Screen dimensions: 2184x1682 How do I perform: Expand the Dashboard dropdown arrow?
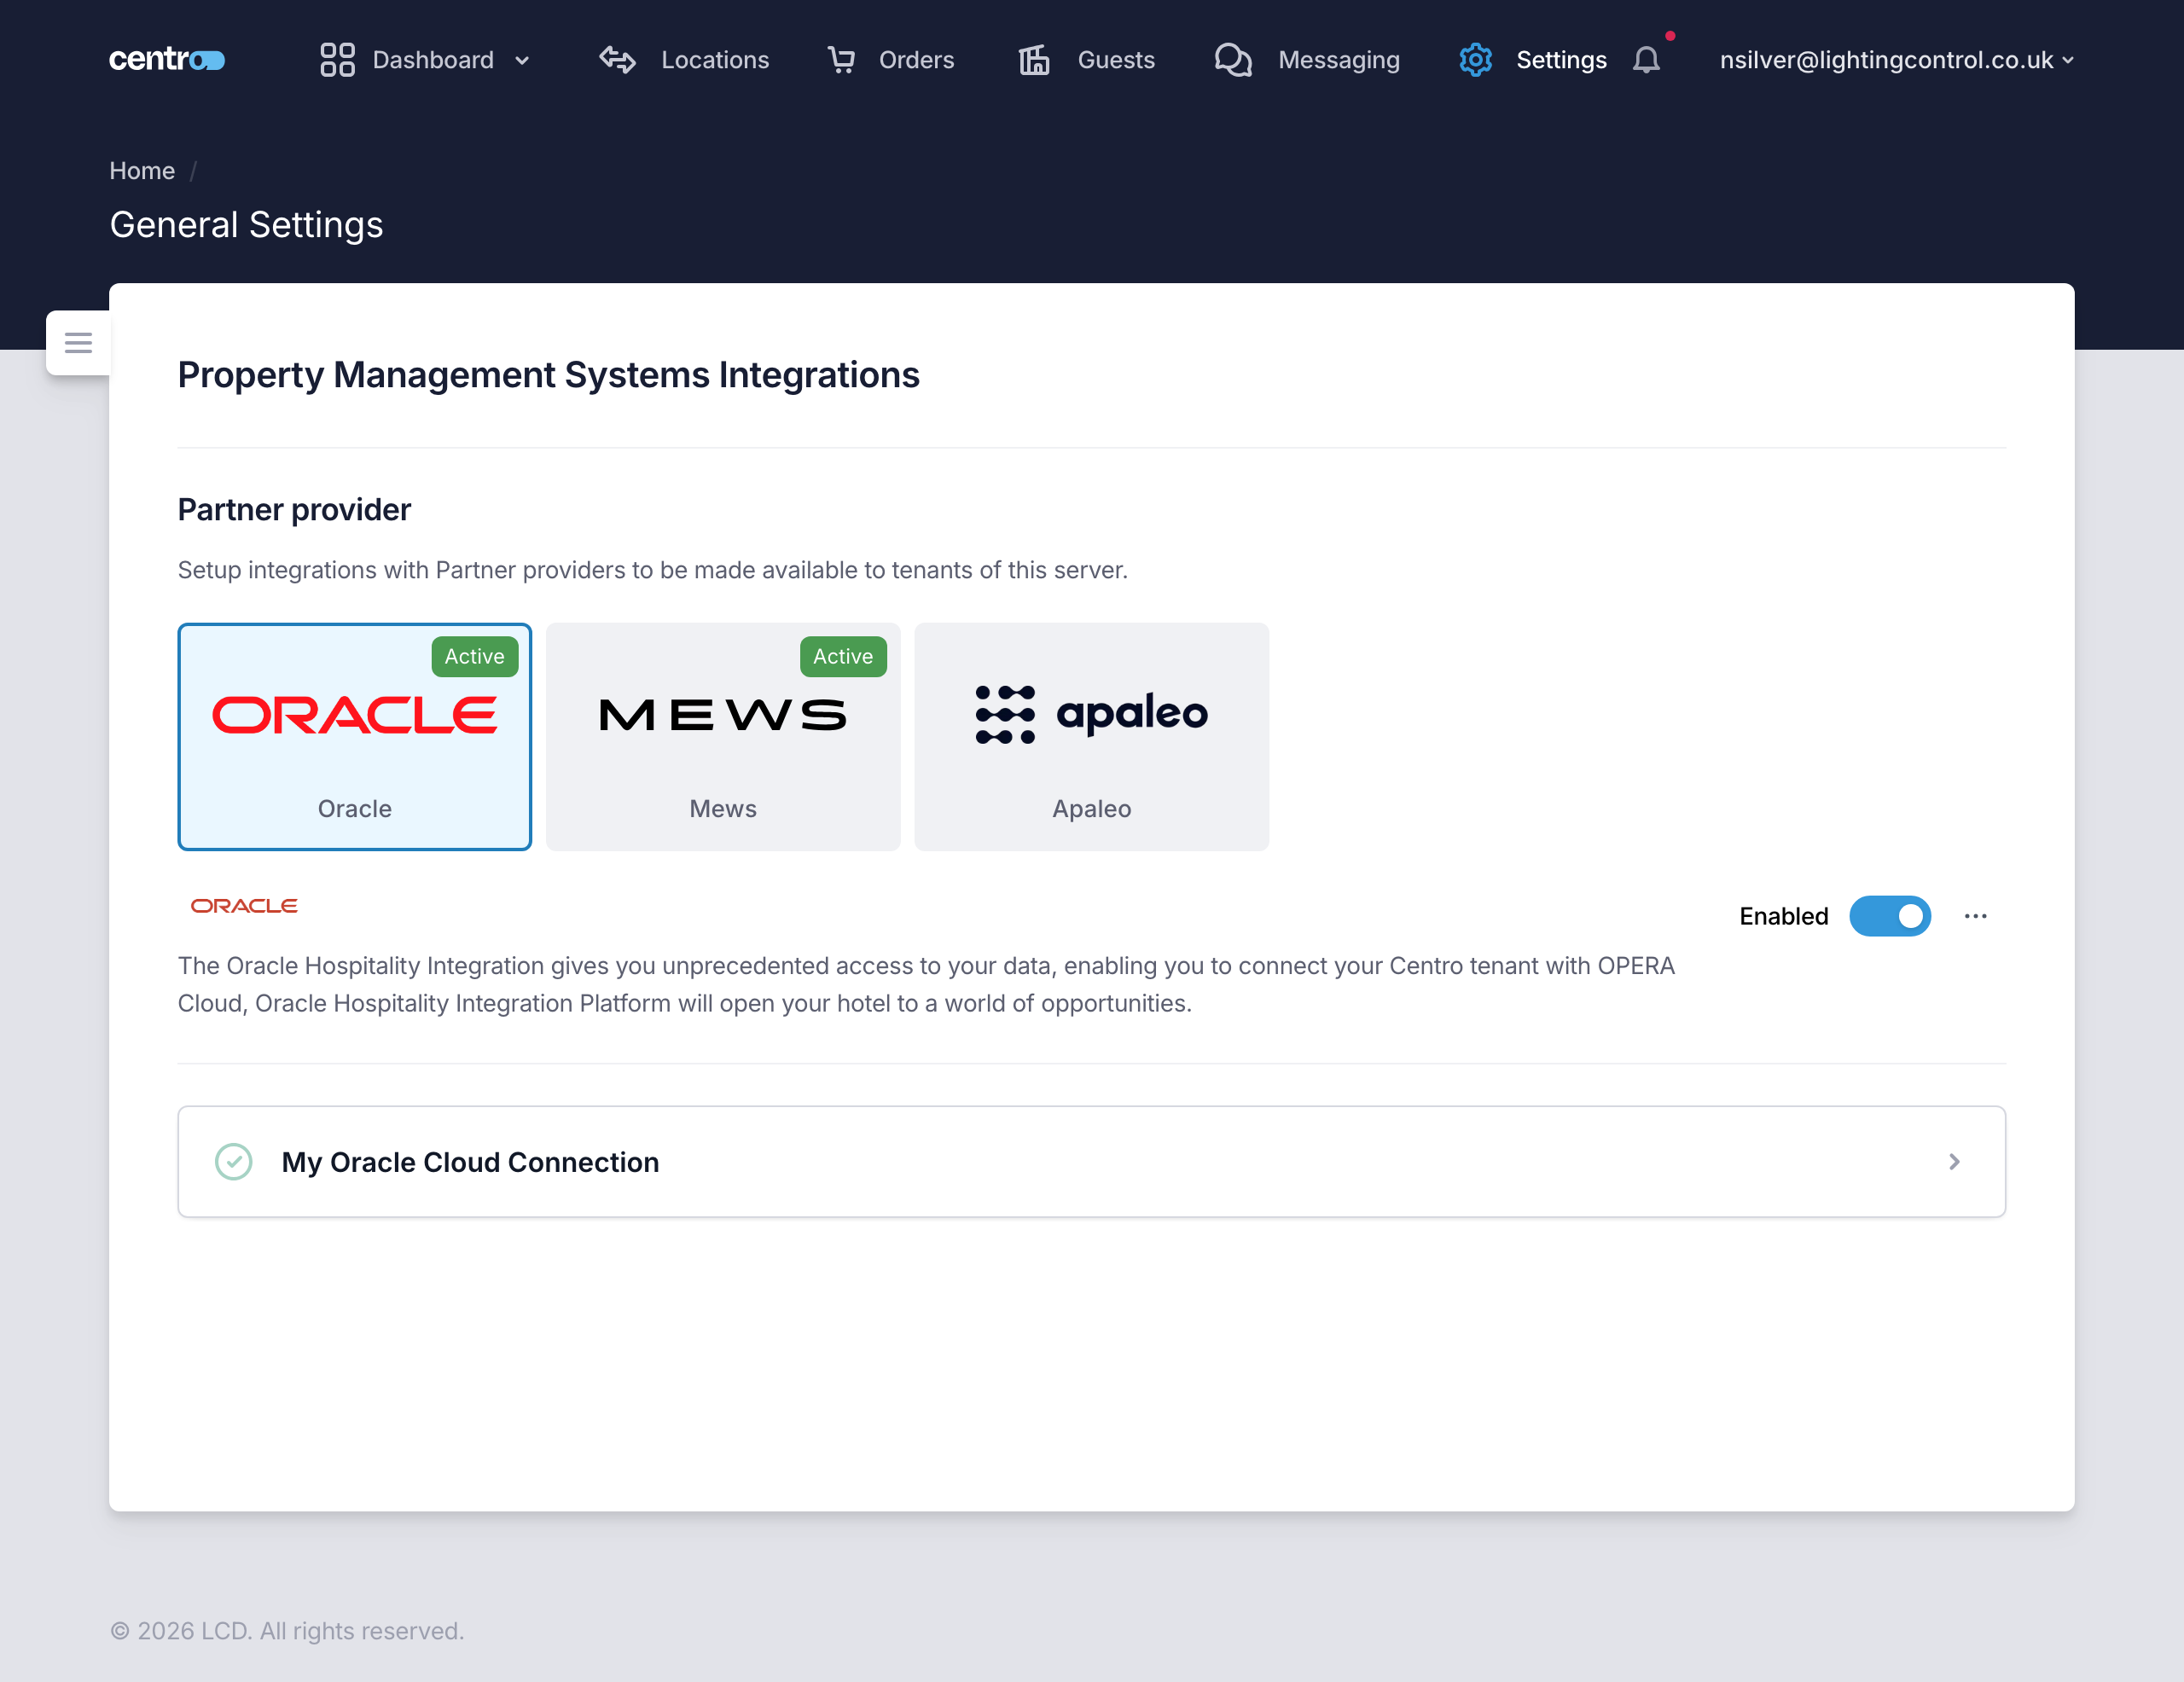pyautogui.click(x=522, y=61)
